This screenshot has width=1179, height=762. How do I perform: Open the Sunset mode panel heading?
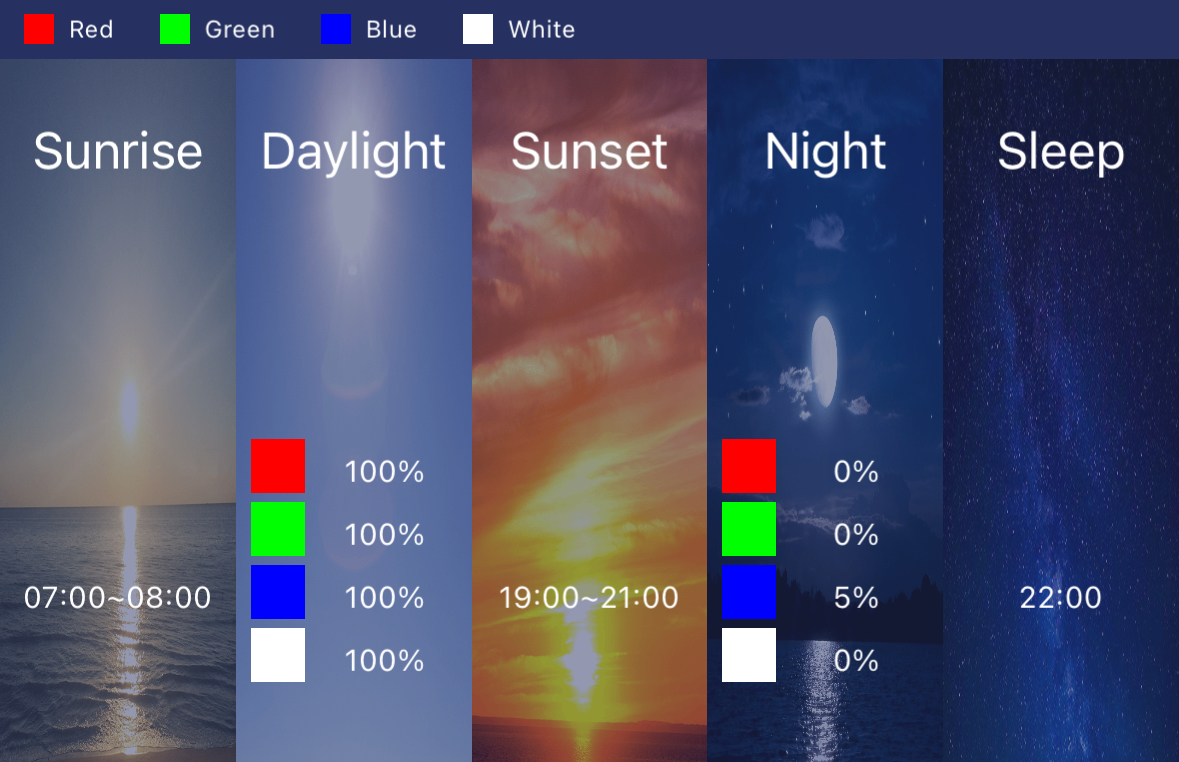(589, 152)
